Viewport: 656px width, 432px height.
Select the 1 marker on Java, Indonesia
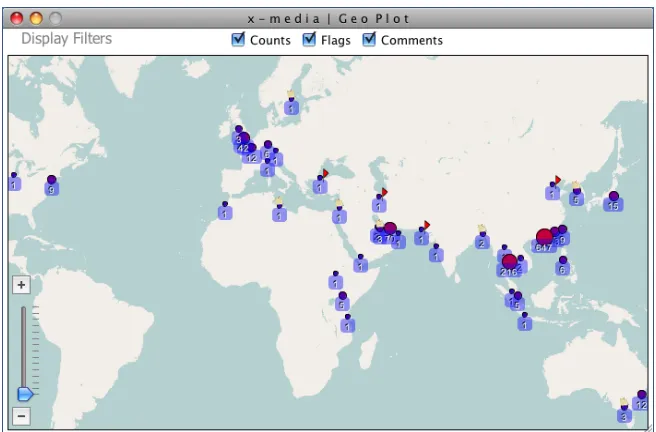525,324
